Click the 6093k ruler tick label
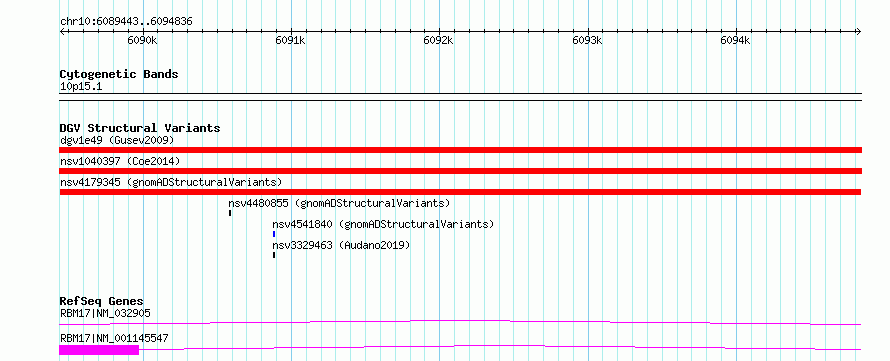This screenshot has height=361, width=890. pos(587,41)
